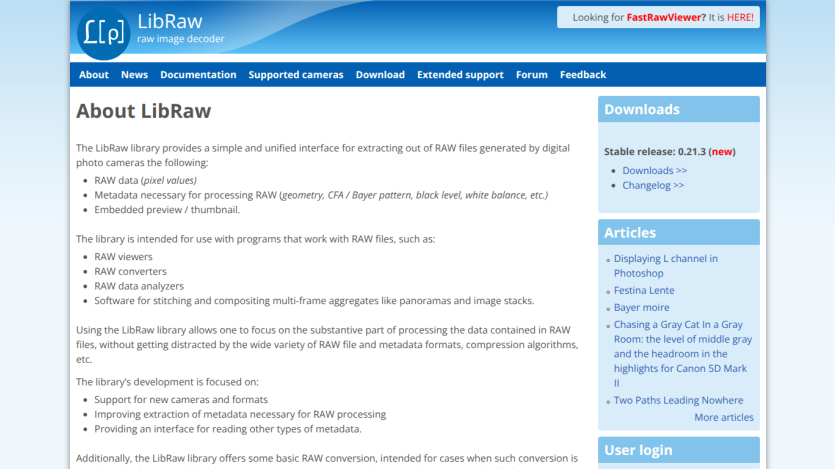835x469 pixels.
Task: Follow the FastRawViewer link in the banner
Action: [x=666, y=17]
